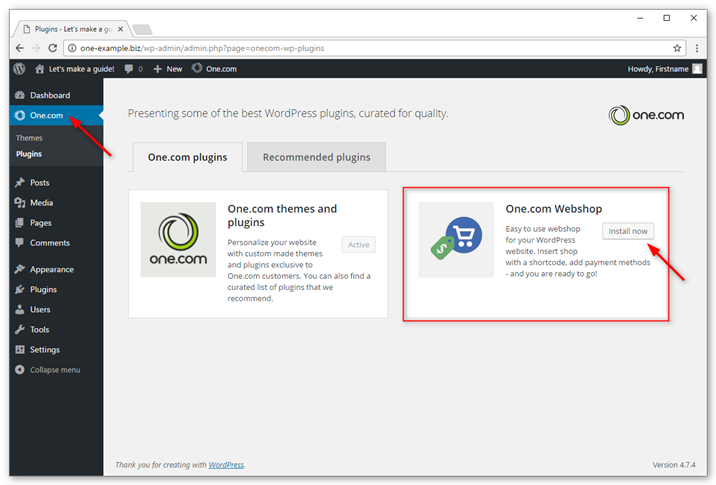Click Install now for One.com Webshop
This screenshot has width=716, height=485.
pos(628,231)
